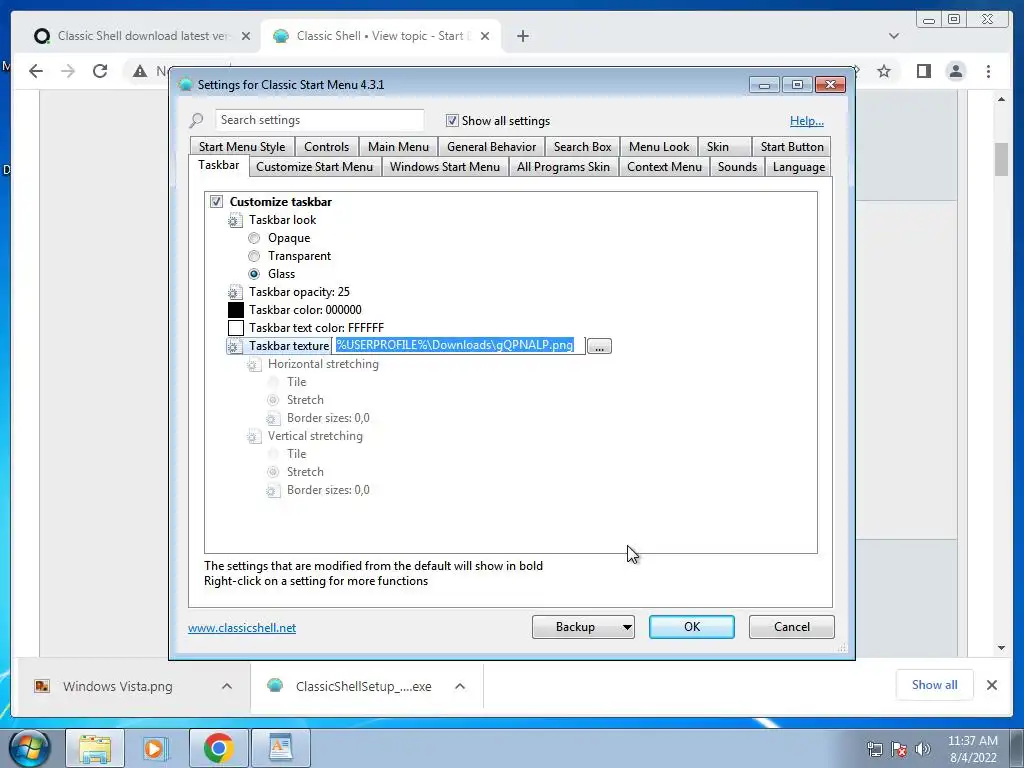Close the Classic Shell View topic tab
The width and height of the screenshot is (1024, 768).
[x=485, y=36]
